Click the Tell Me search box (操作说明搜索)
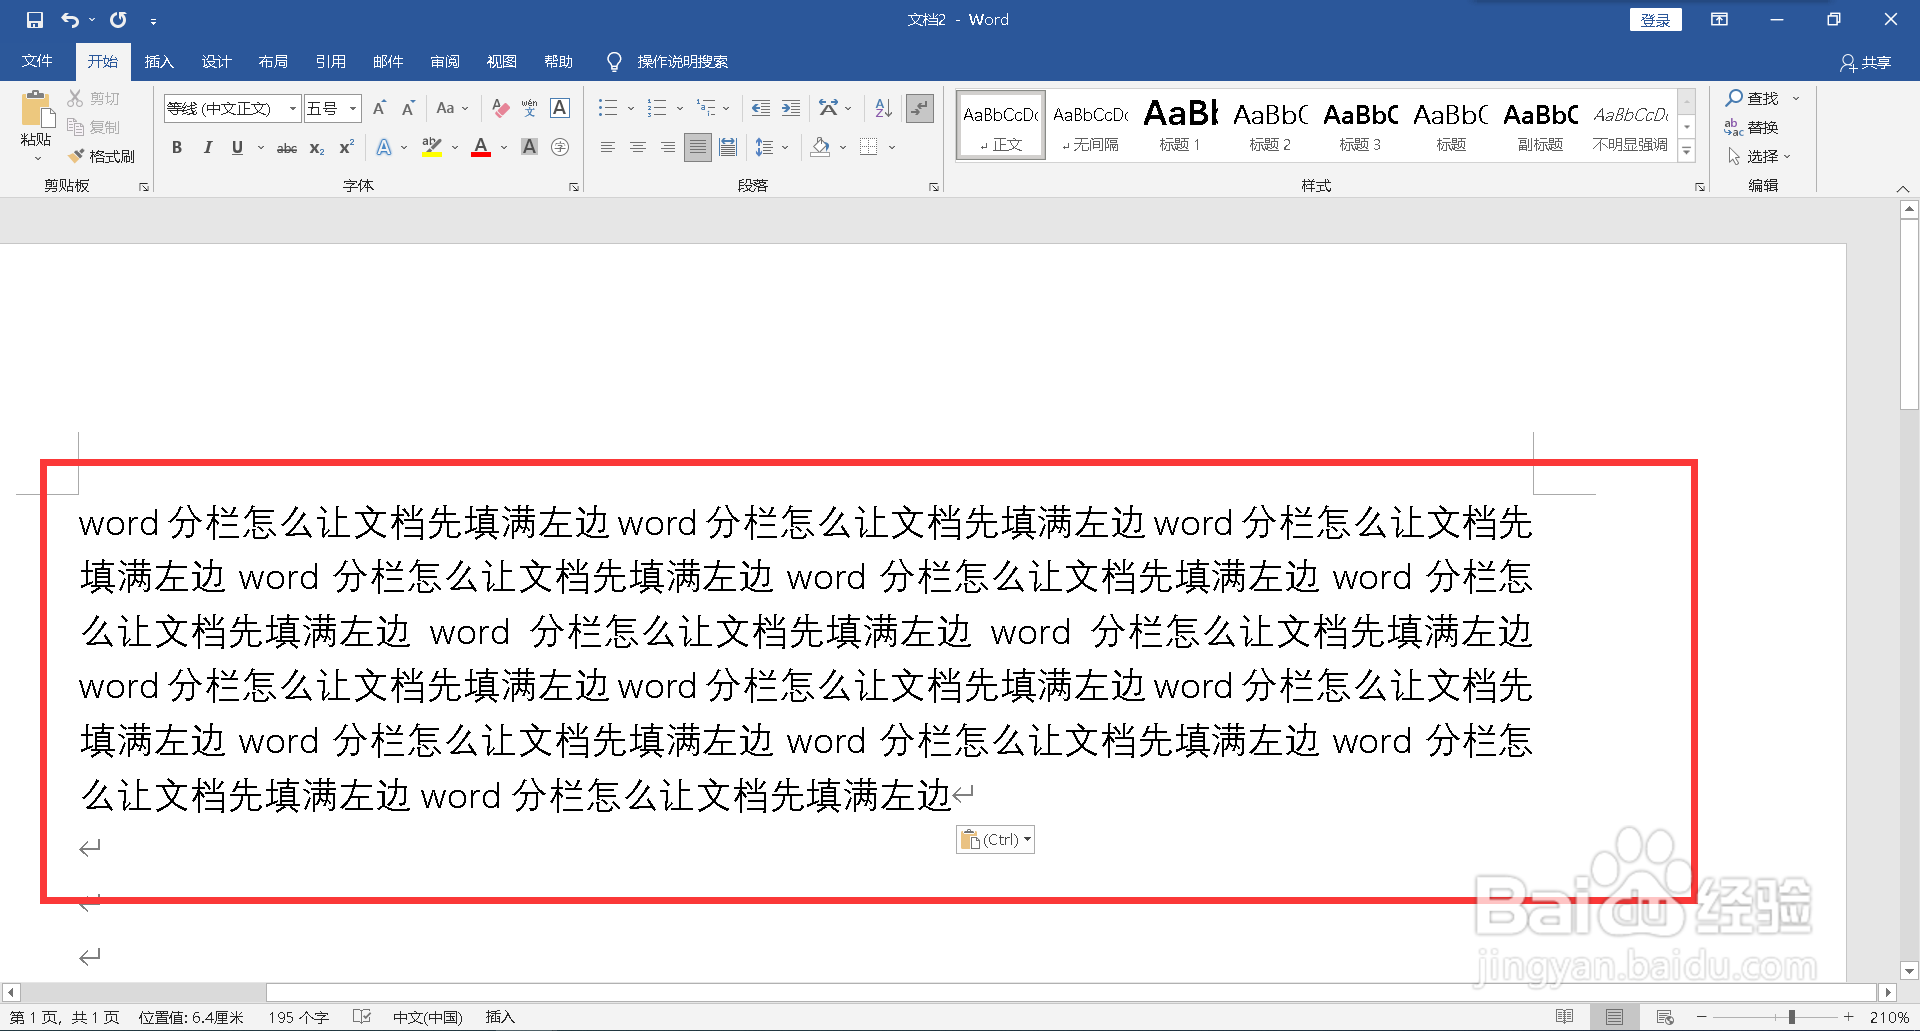This screenshot has height=1031, width=1920. point(682,61)
